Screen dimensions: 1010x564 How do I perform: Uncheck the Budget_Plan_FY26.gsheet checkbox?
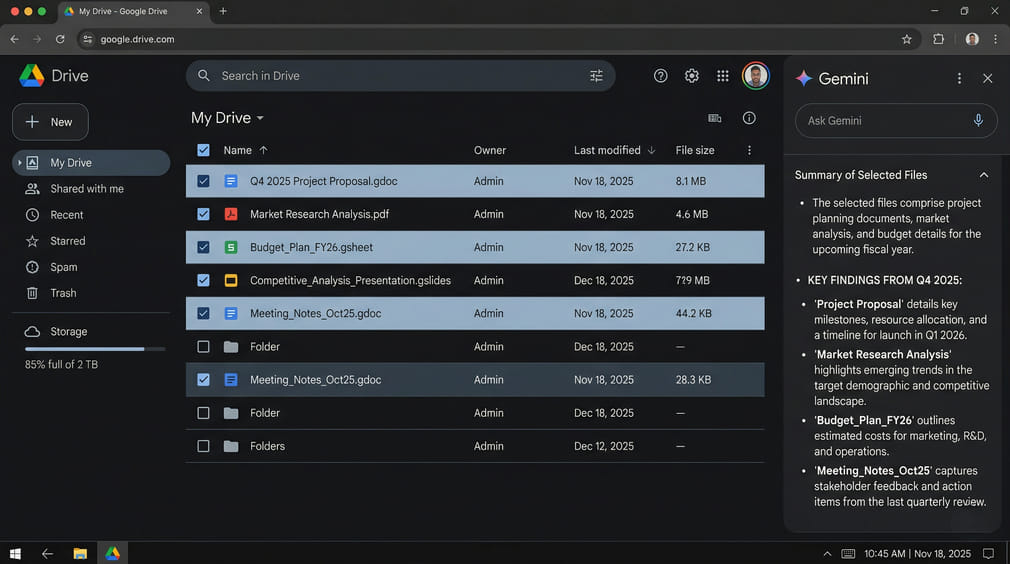[x=203, y=247]
